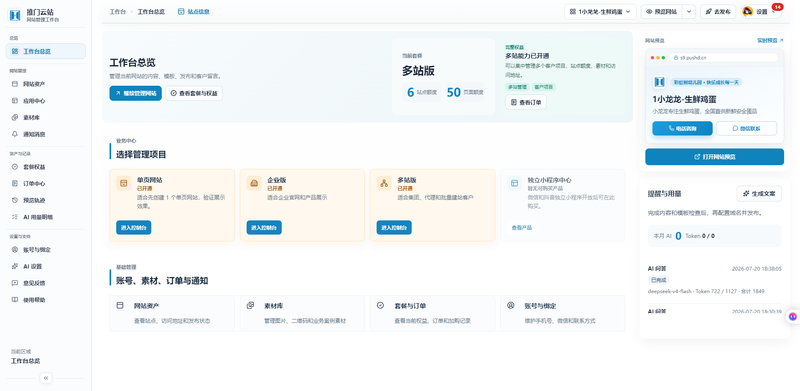The height and width of the screenshot is (391, 800).
Task: Click the 工作台 breadcrumb link
Action: coord(117,11)
